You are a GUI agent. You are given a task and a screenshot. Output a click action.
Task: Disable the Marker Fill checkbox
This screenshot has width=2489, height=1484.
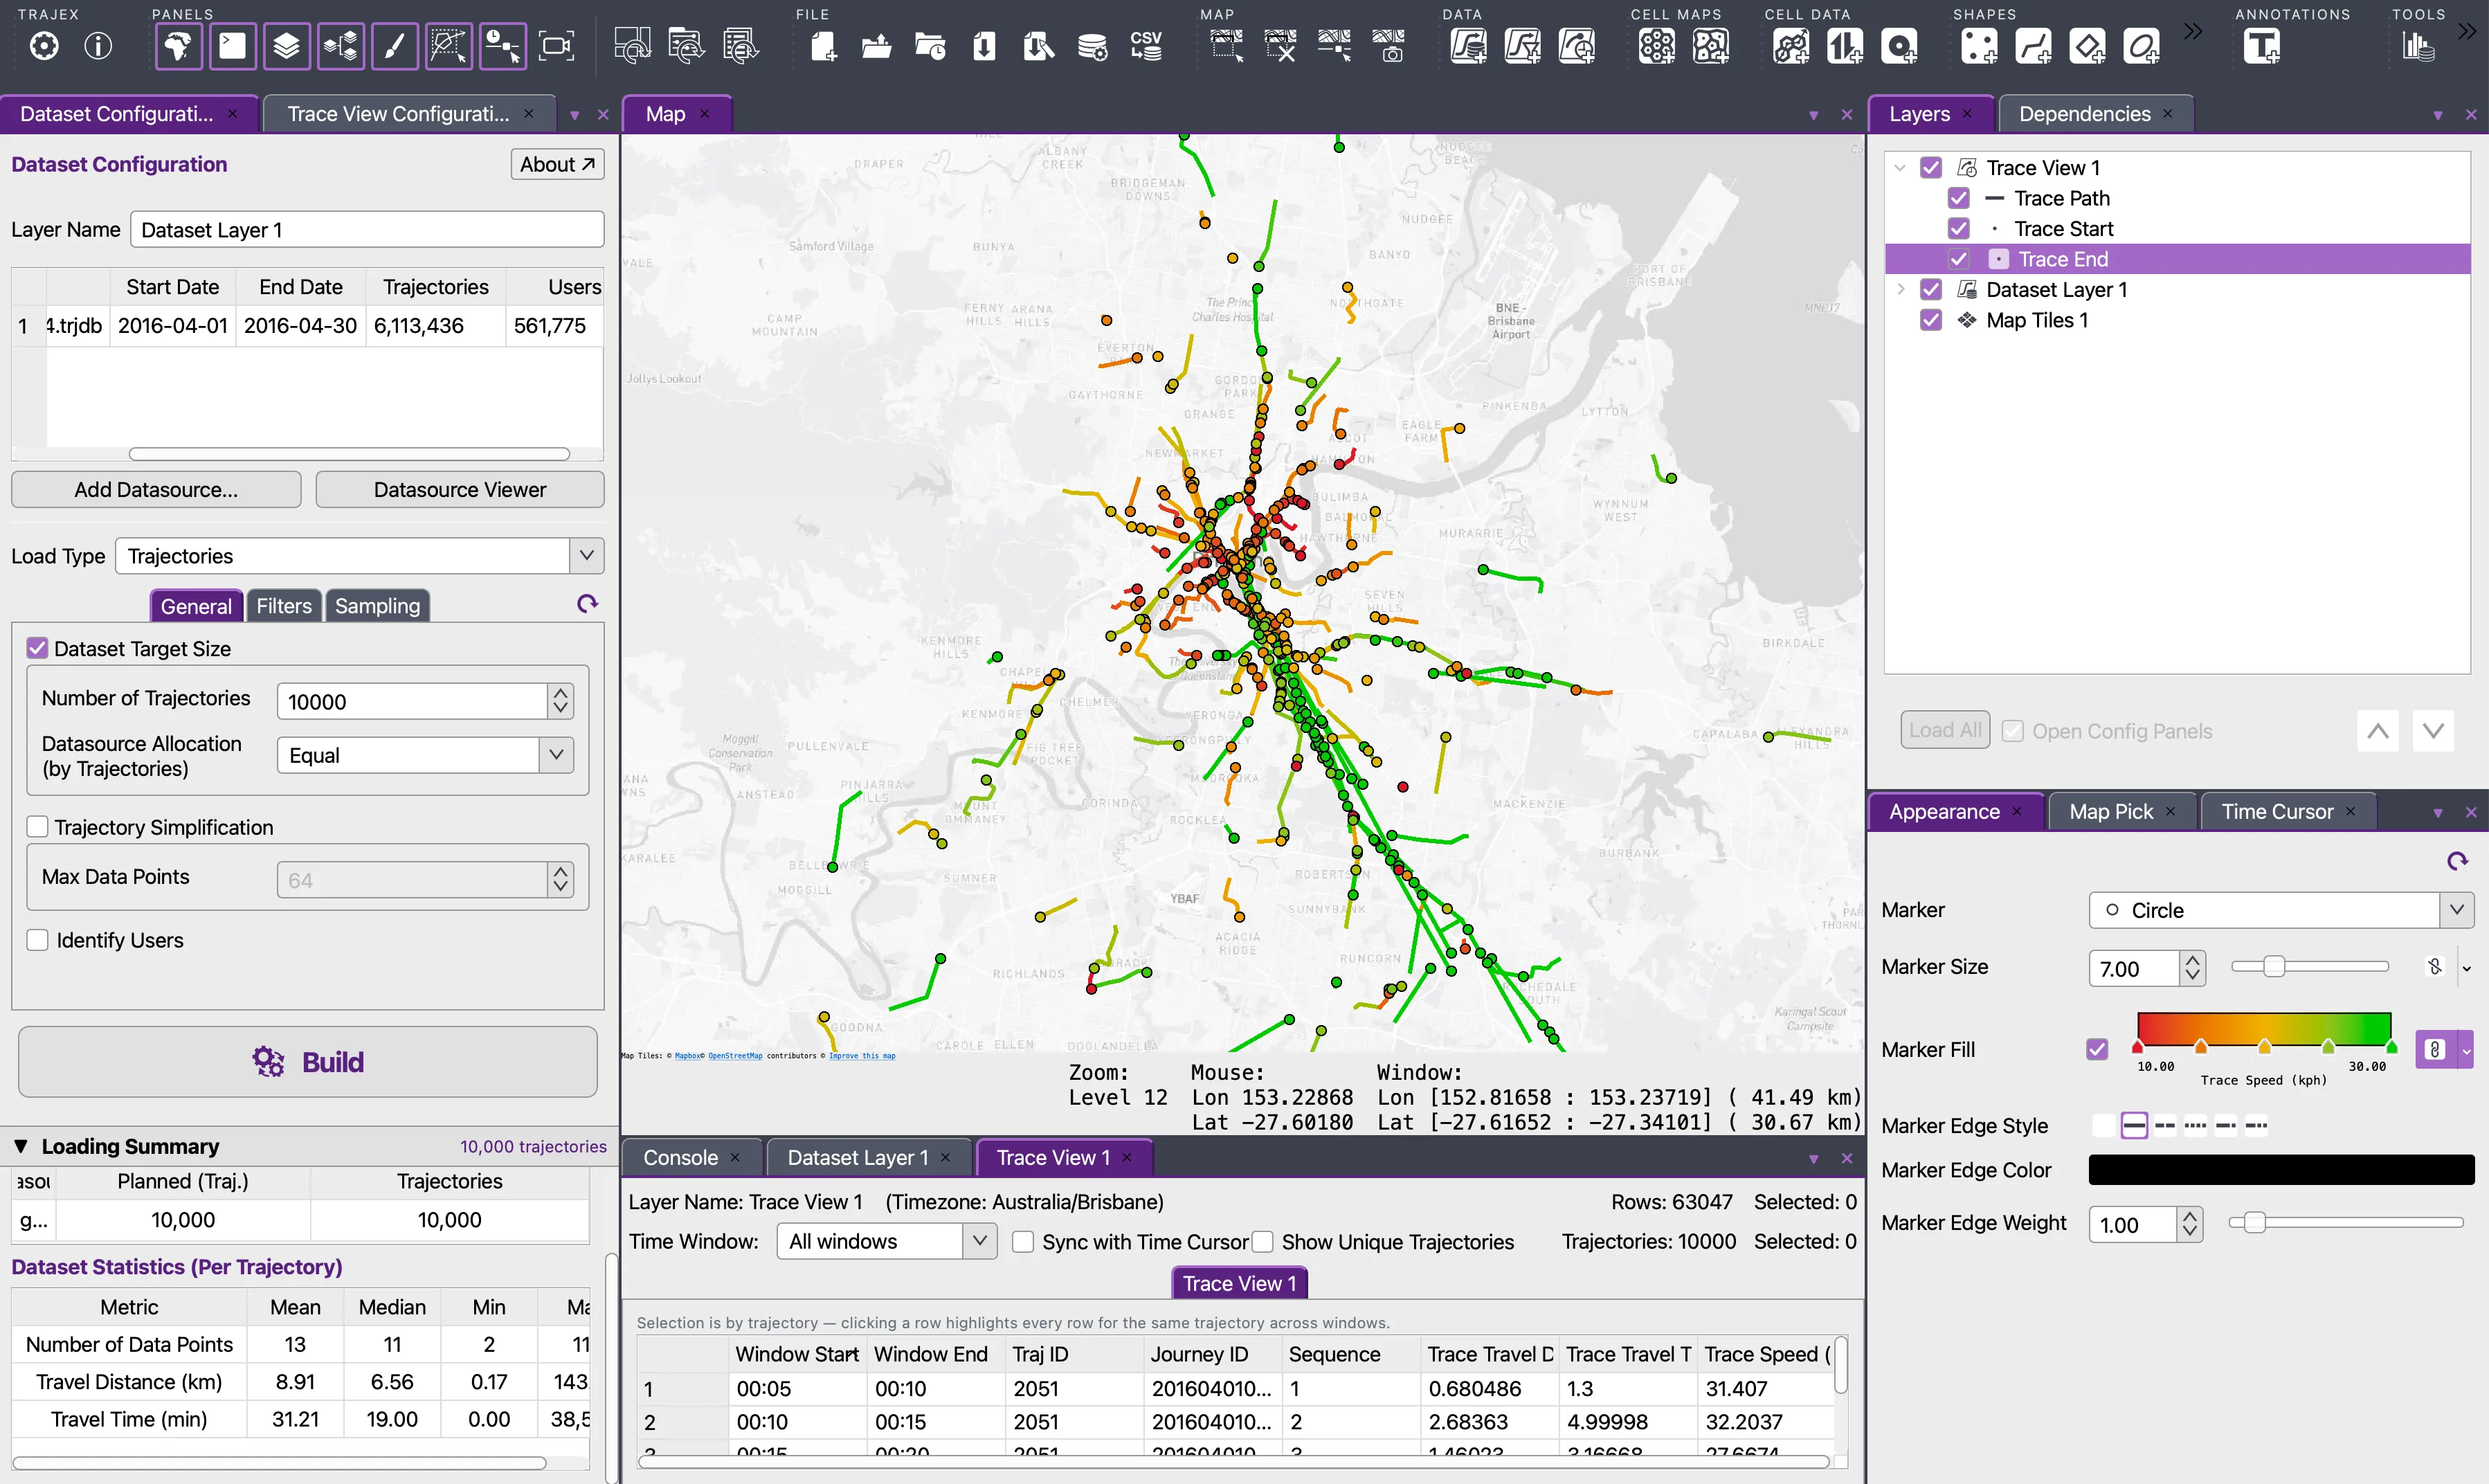pyautogui.click(x=2097, y=1049)
